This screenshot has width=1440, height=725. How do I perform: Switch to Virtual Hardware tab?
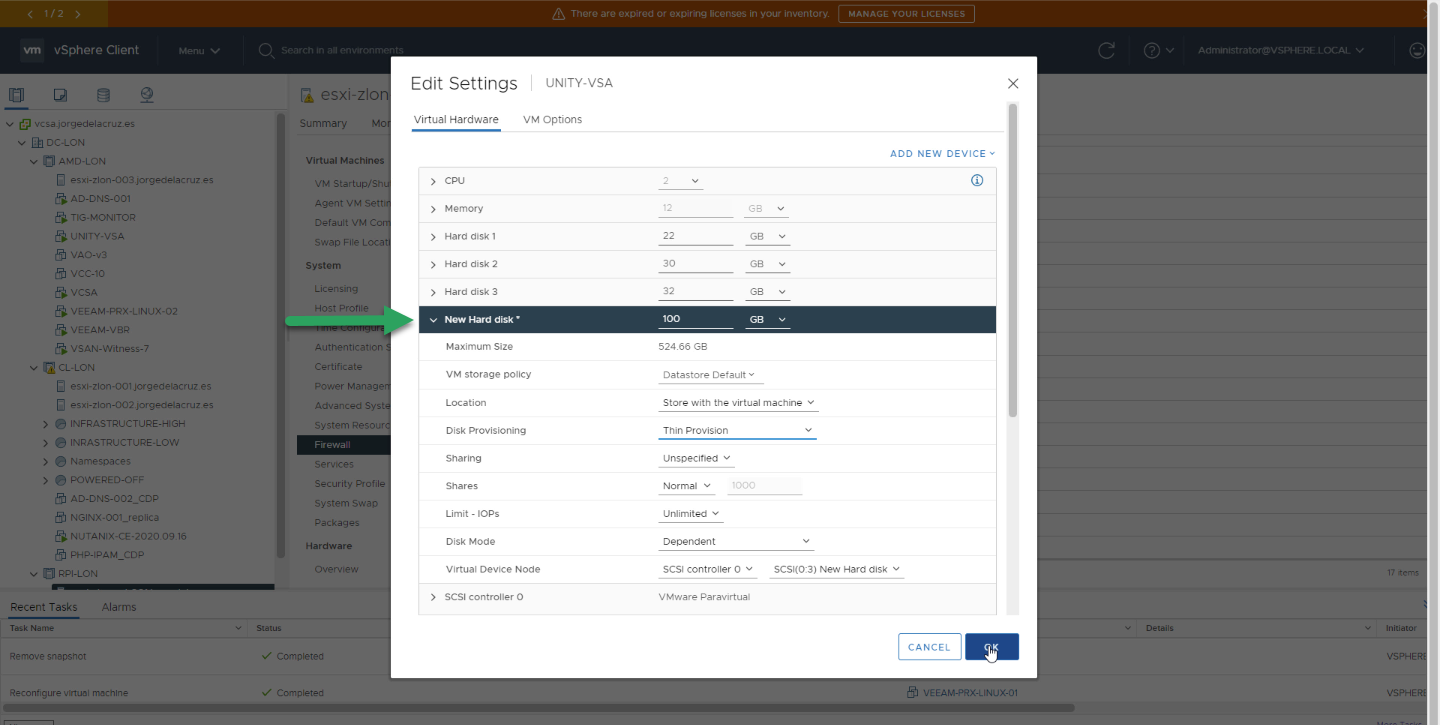tap(456, 120)
